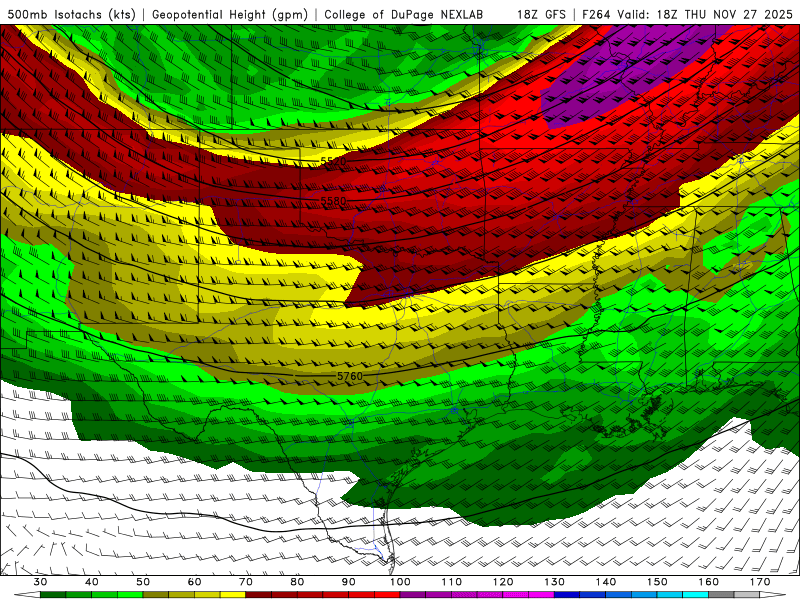Viewport: 800px width, 600px height.
Task: Click the 80 knot legend label
Action: coord(297,582)
